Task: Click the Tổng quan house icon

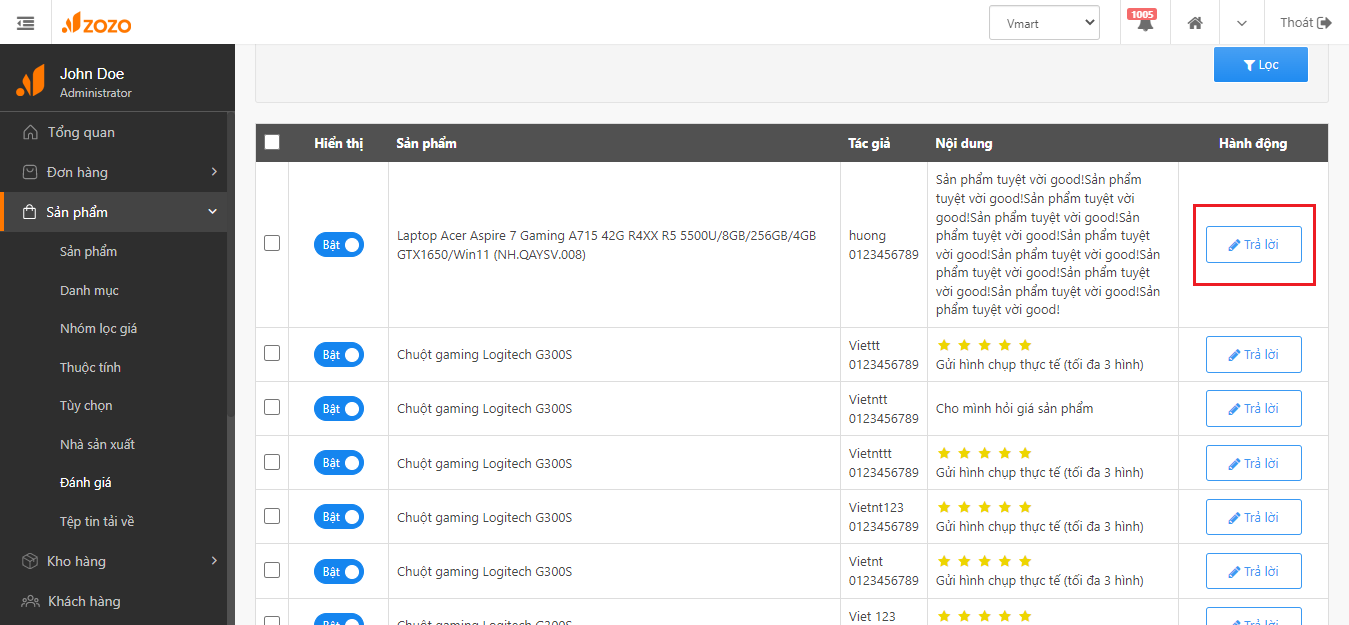Action: click(30, 132)
